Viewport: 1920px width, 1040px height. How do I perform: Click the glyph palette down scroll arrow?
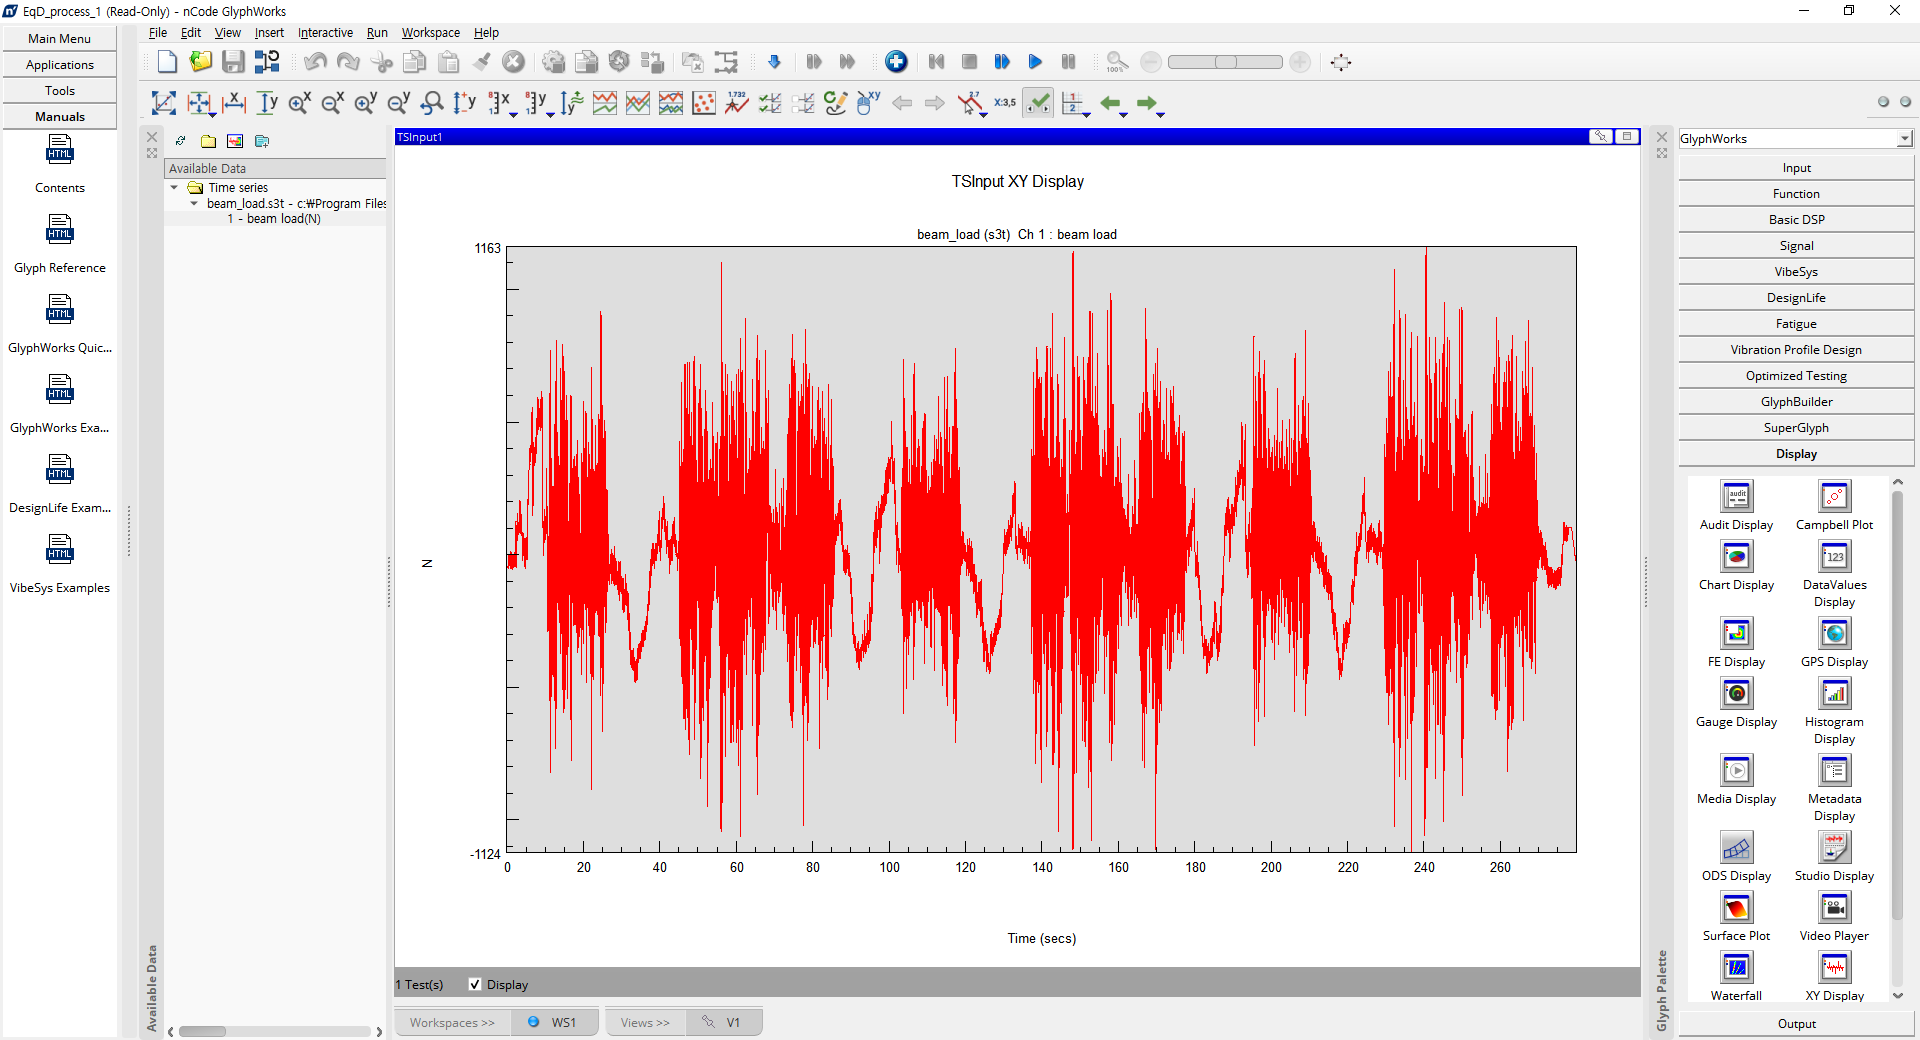[1898, 995]
